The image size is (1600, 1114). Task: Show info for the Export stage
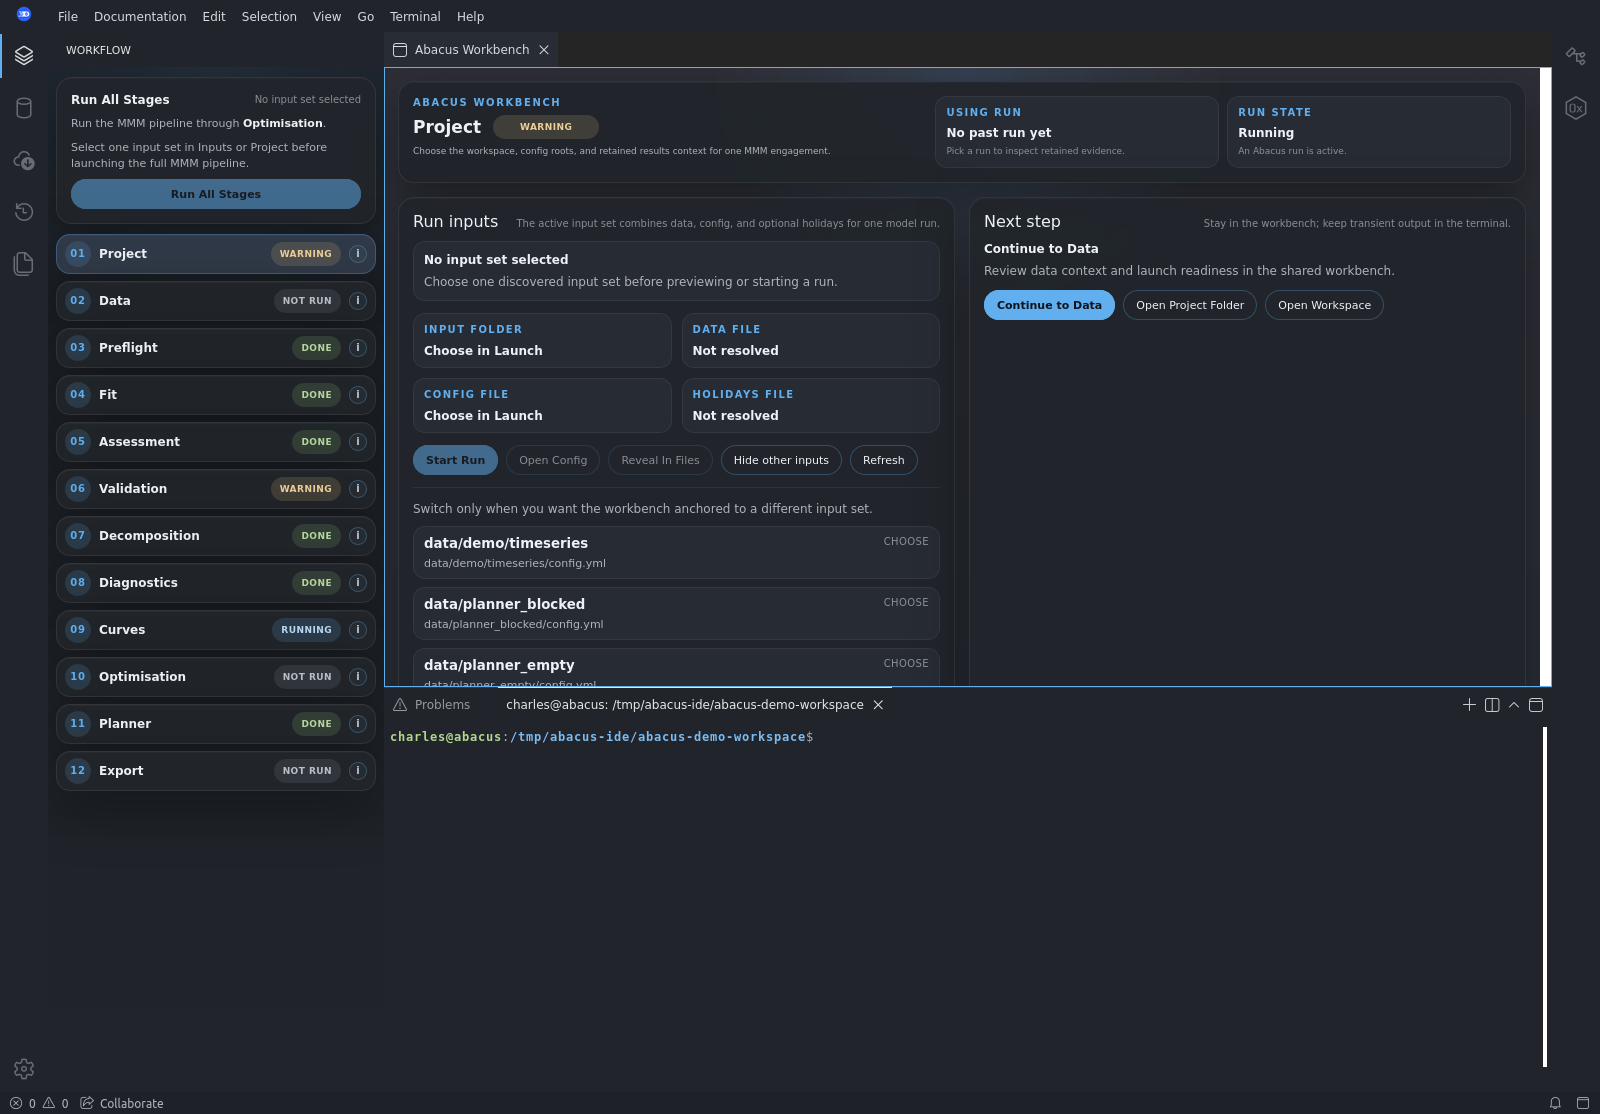(x=358, y=771)
